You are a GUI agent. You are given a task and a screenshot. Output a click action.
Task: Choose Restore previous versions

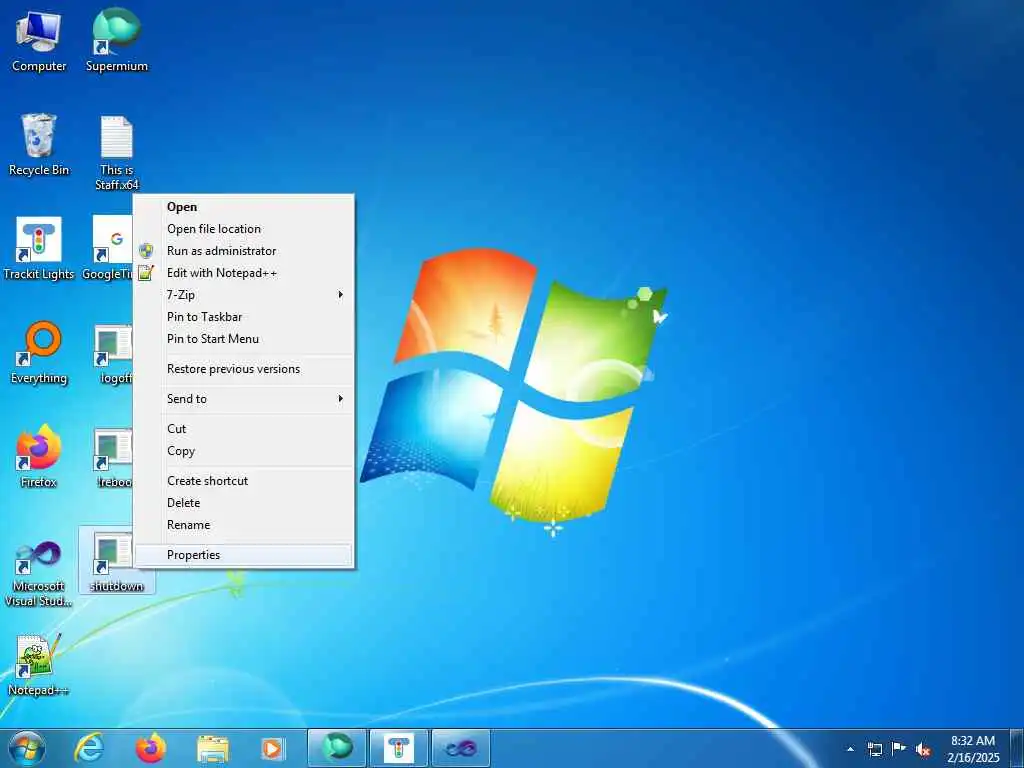(x=244, y=368)
